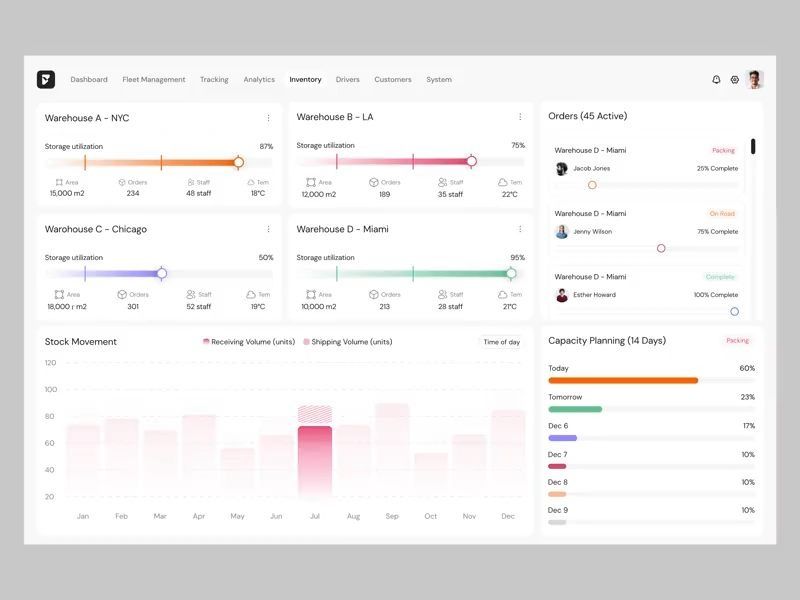800x600 pixels.
Task: Click Area icon in Warehouse C card
Action: (59, 294)
